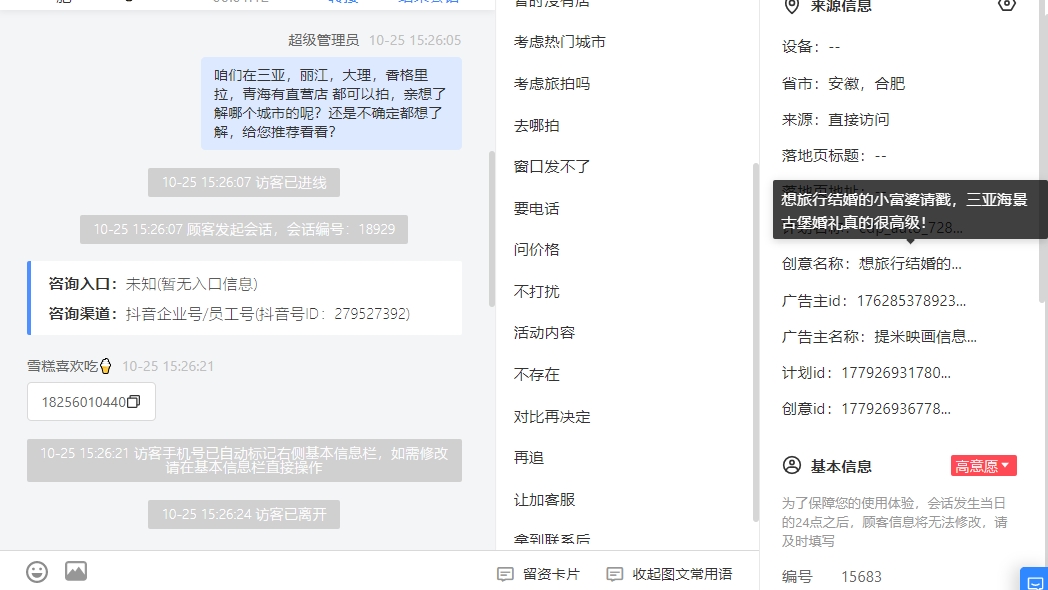The image size is (1048, 590).
Task: Click the right info panel scrollbar
Action: click(x=1042, y=150)
